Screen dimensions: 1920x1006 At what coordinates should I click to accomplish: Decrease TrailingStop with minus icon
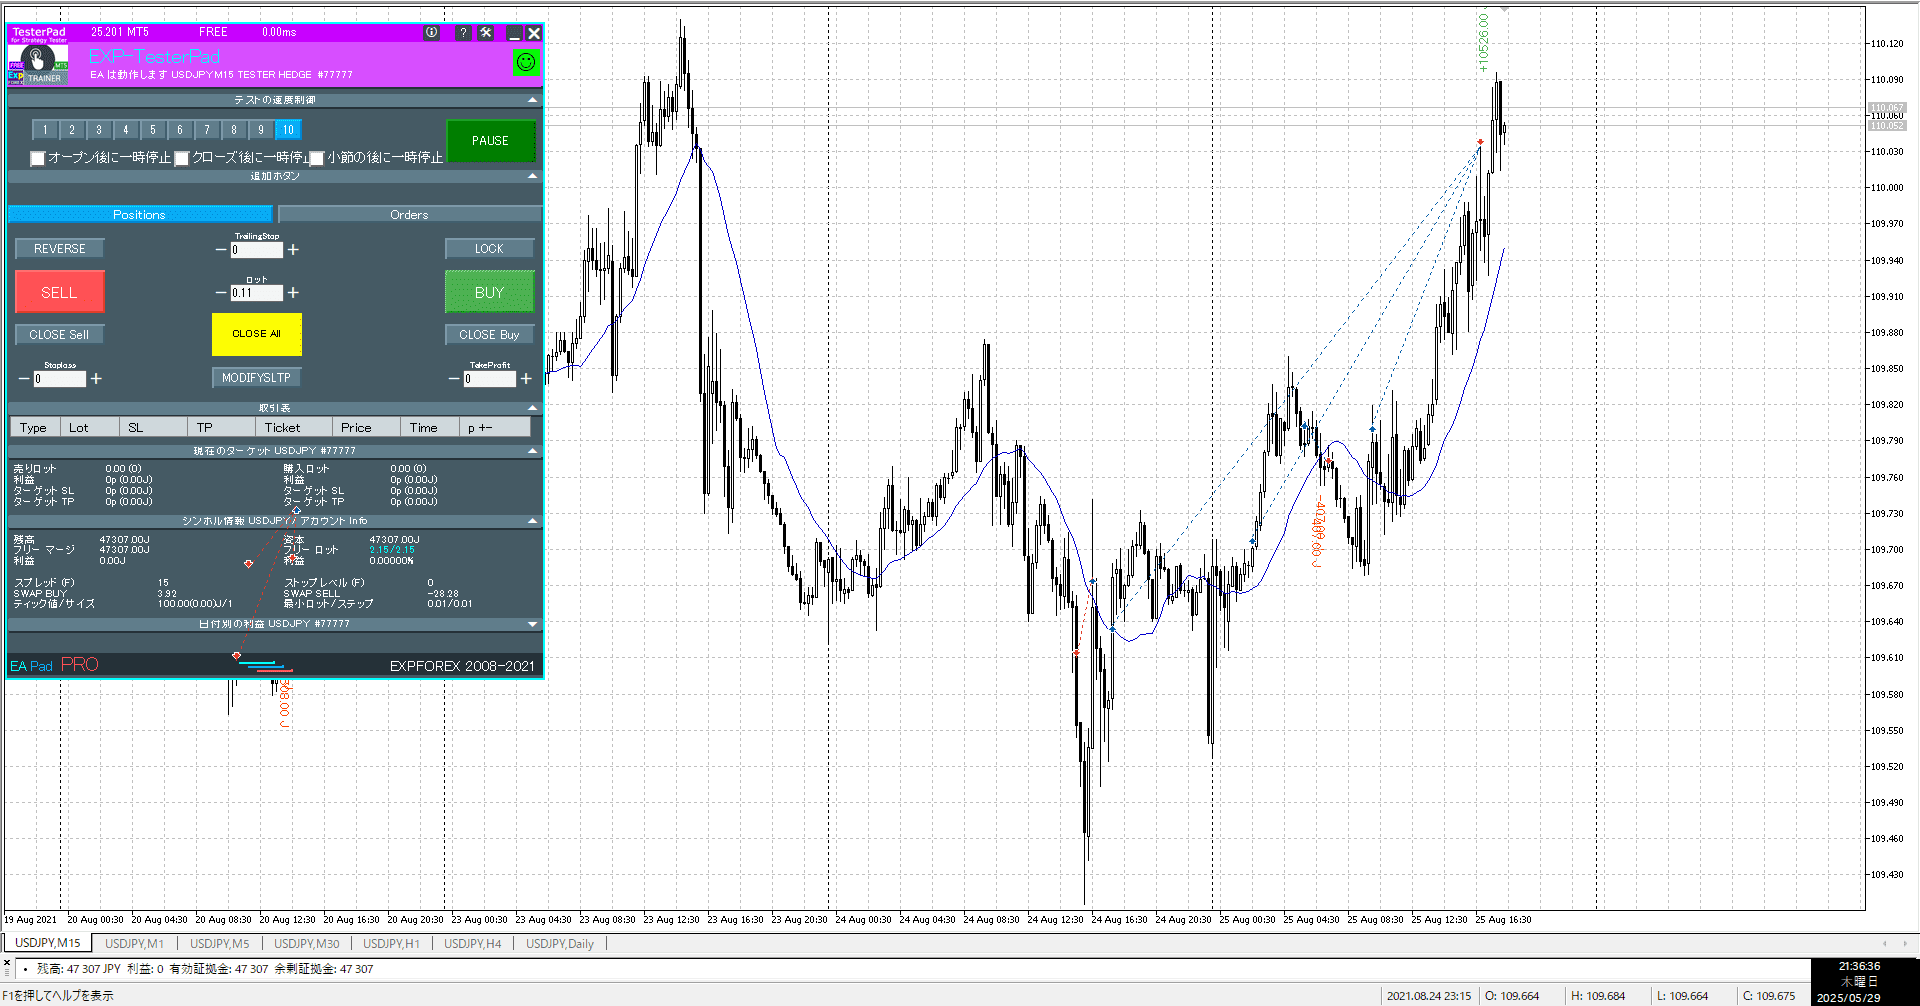[221, 250]
